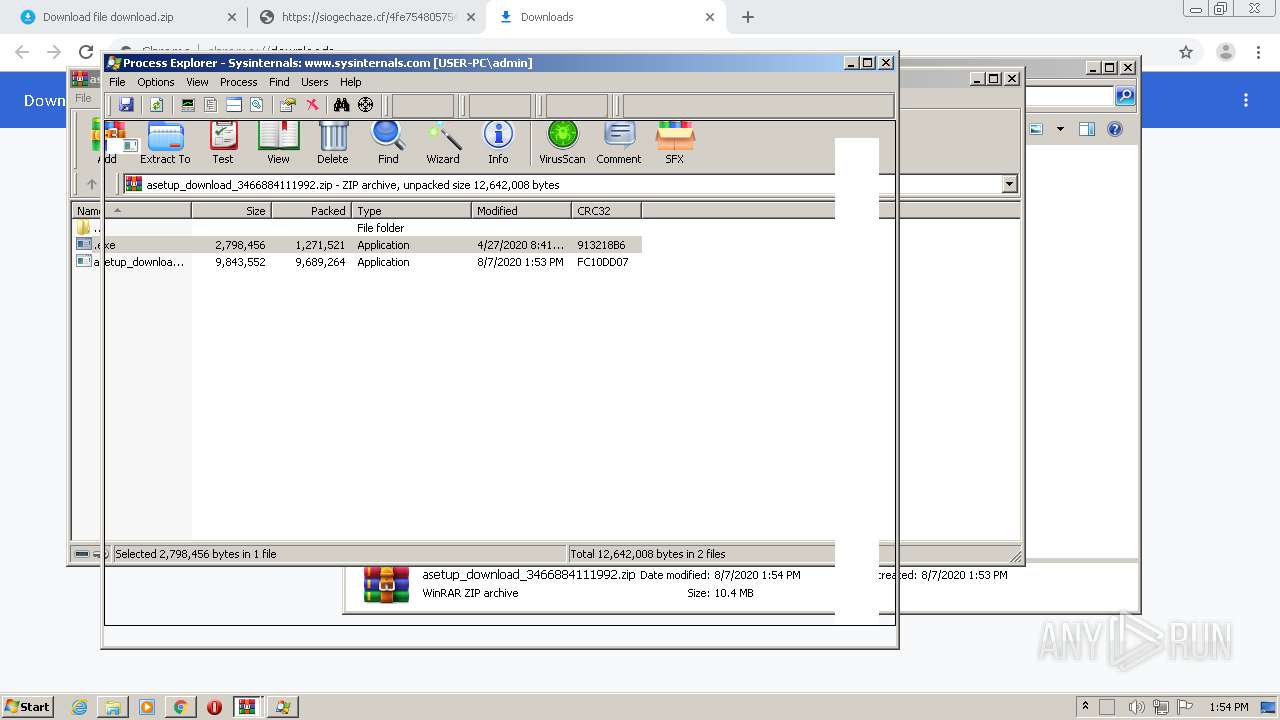Open Process Explorer Users menu
Screen dimensions: 1280x720
[x=315, y=82]
